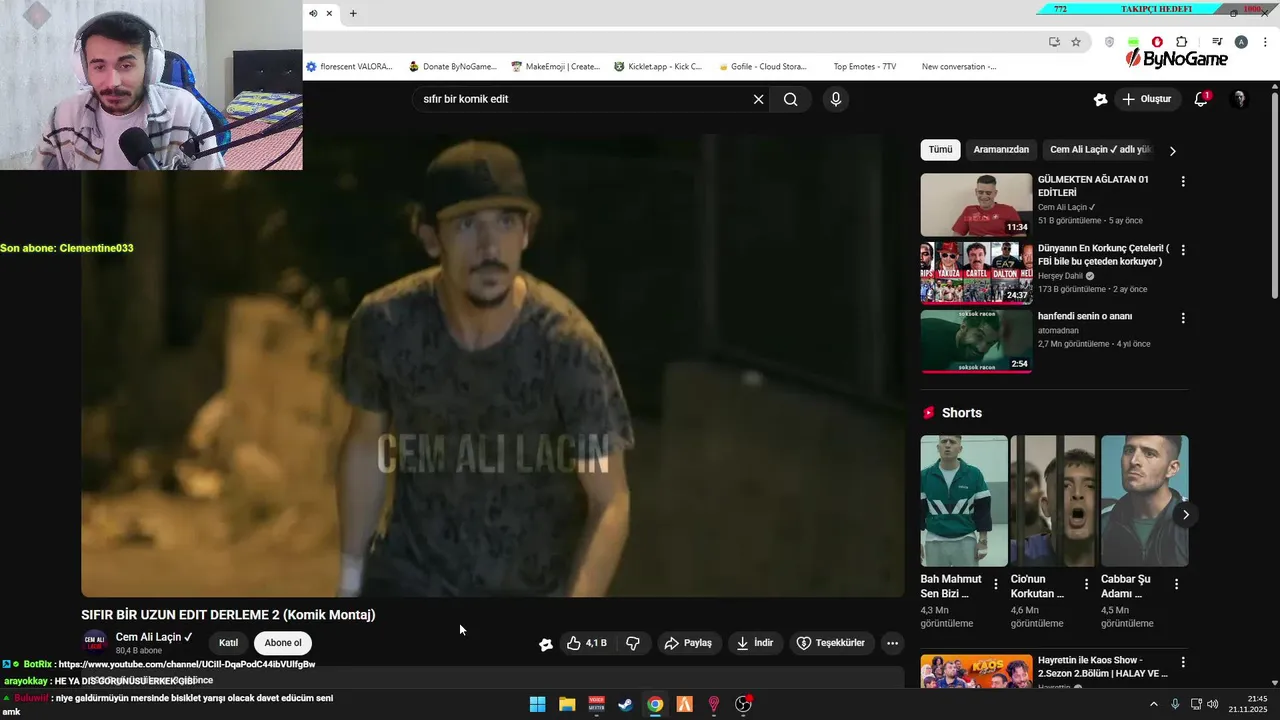The height and width of the screenshot is (720, 1280).
Task: Like the video with thumbs up
Action: click(587, 643)
